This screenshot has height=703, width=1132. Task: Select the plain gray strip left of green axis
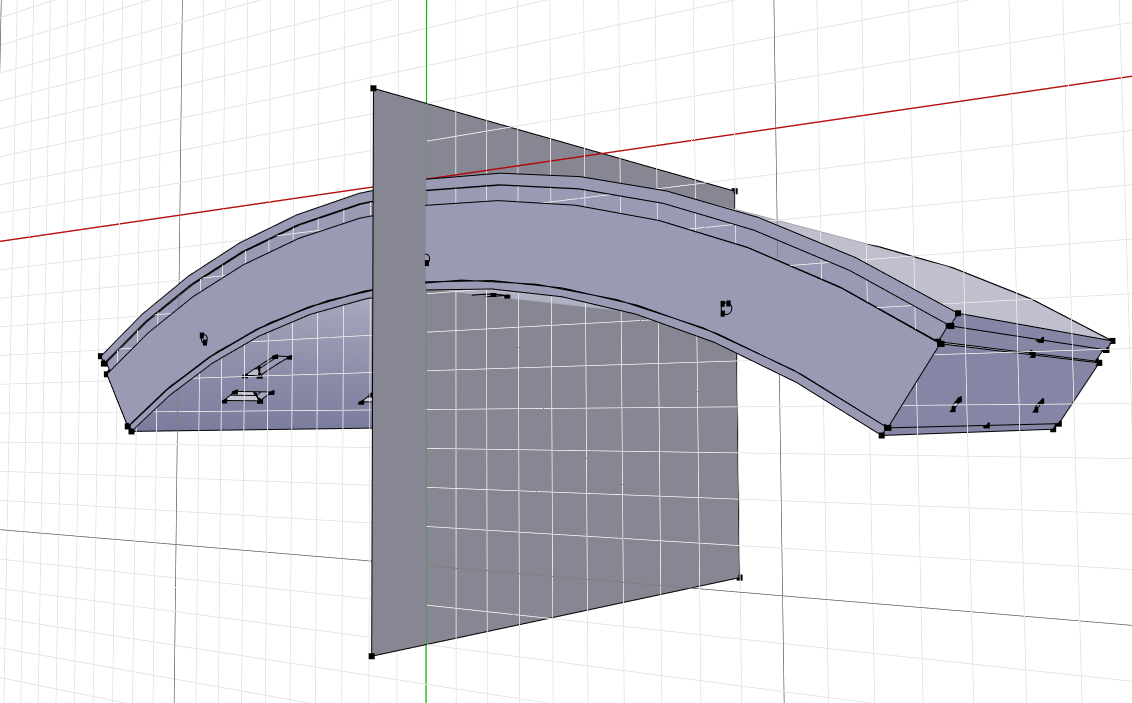click(x=399, y=433)
